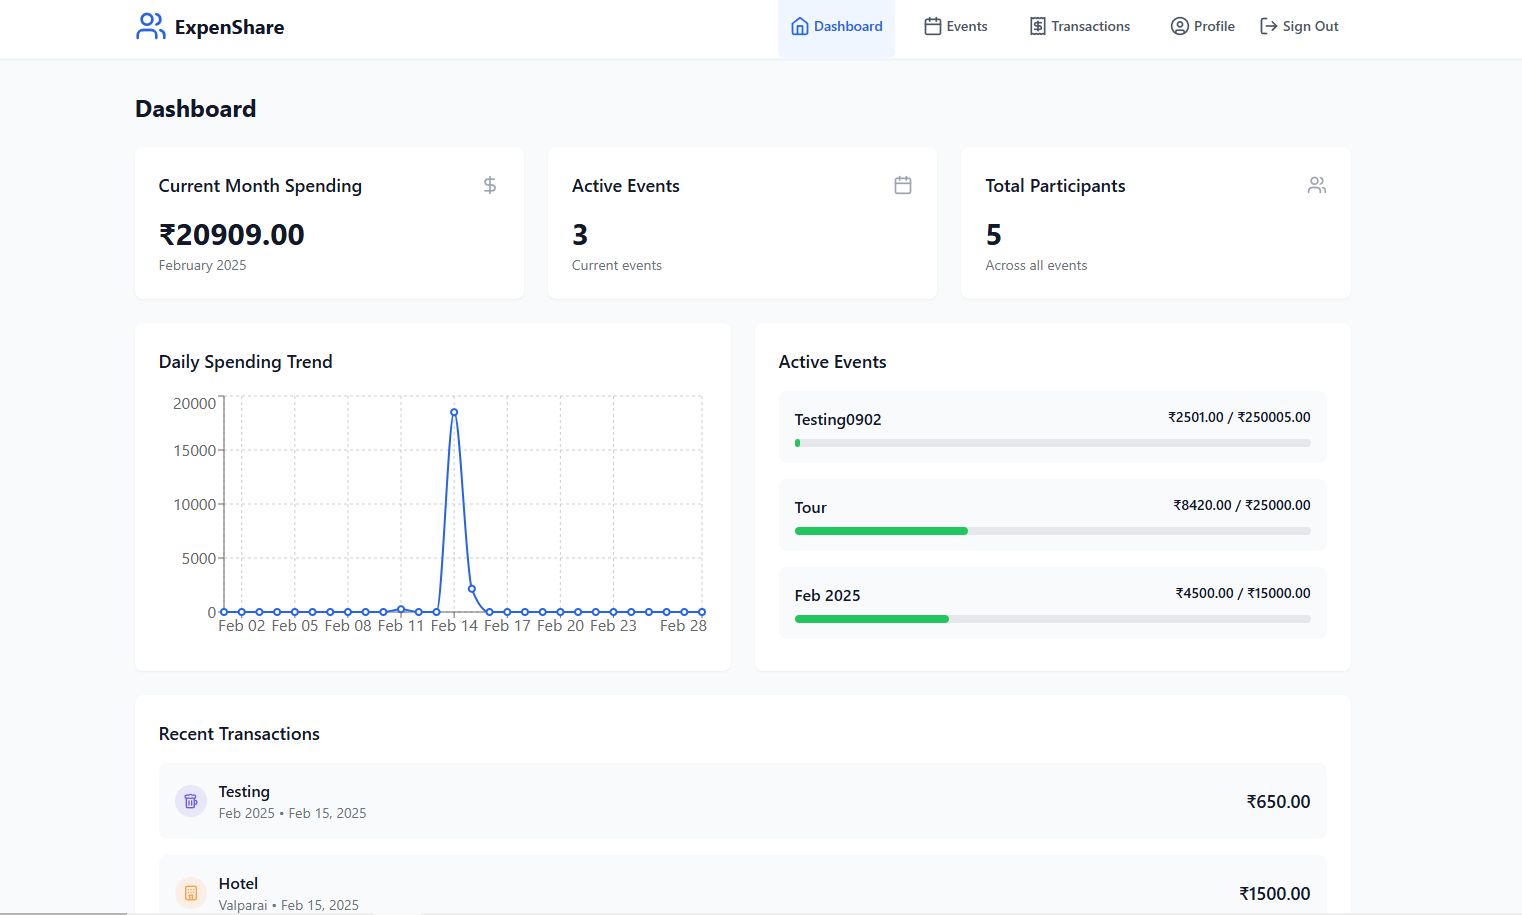1522x915 pixels.
Task: Click the ₹650.00 transaction amount
Action: pos(1278,802)
